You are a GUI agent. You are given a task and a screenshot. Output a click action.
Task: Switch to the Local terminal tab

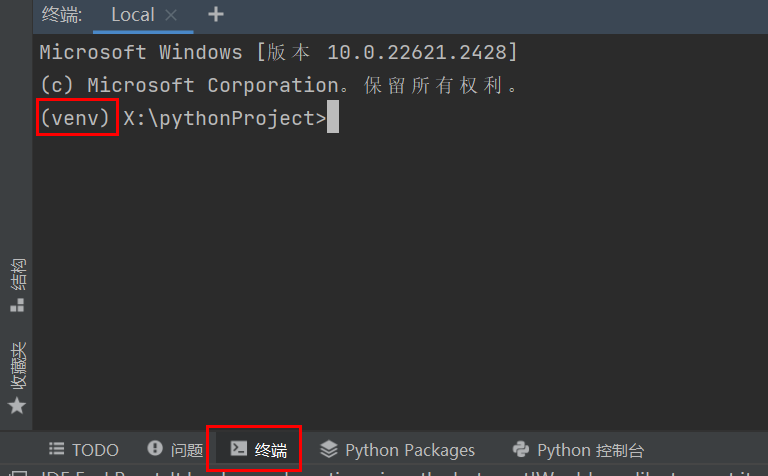(x=132, y=15)
